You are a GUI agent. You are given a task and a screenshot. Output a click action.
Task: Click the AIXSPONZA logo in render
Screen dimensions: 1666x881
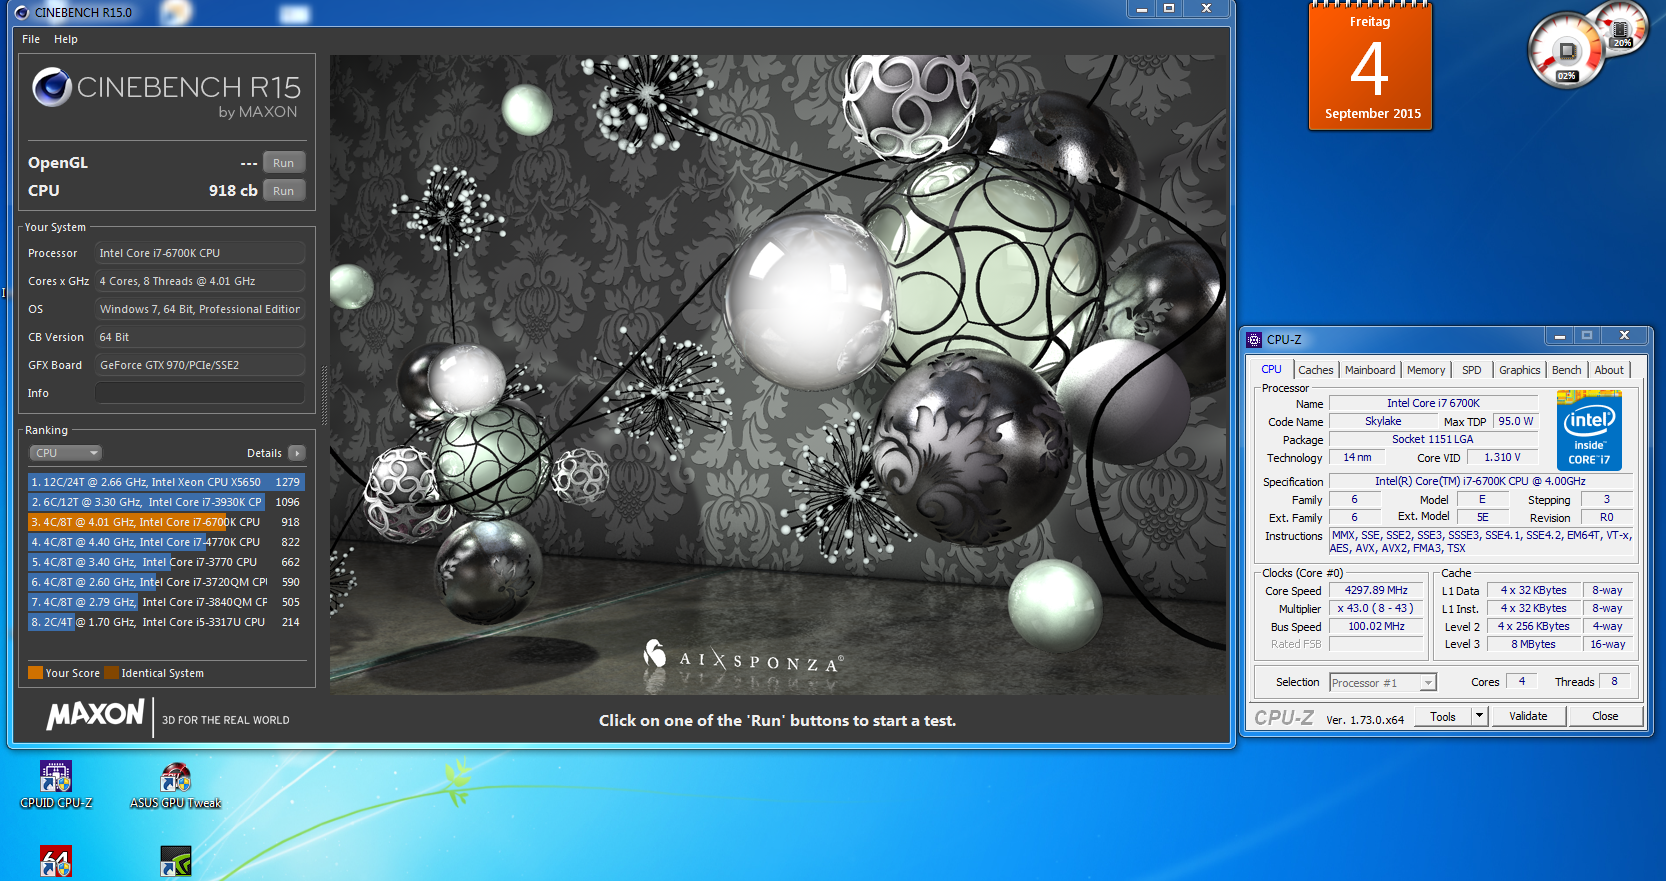pyautogui.click(x=744, y=656)
